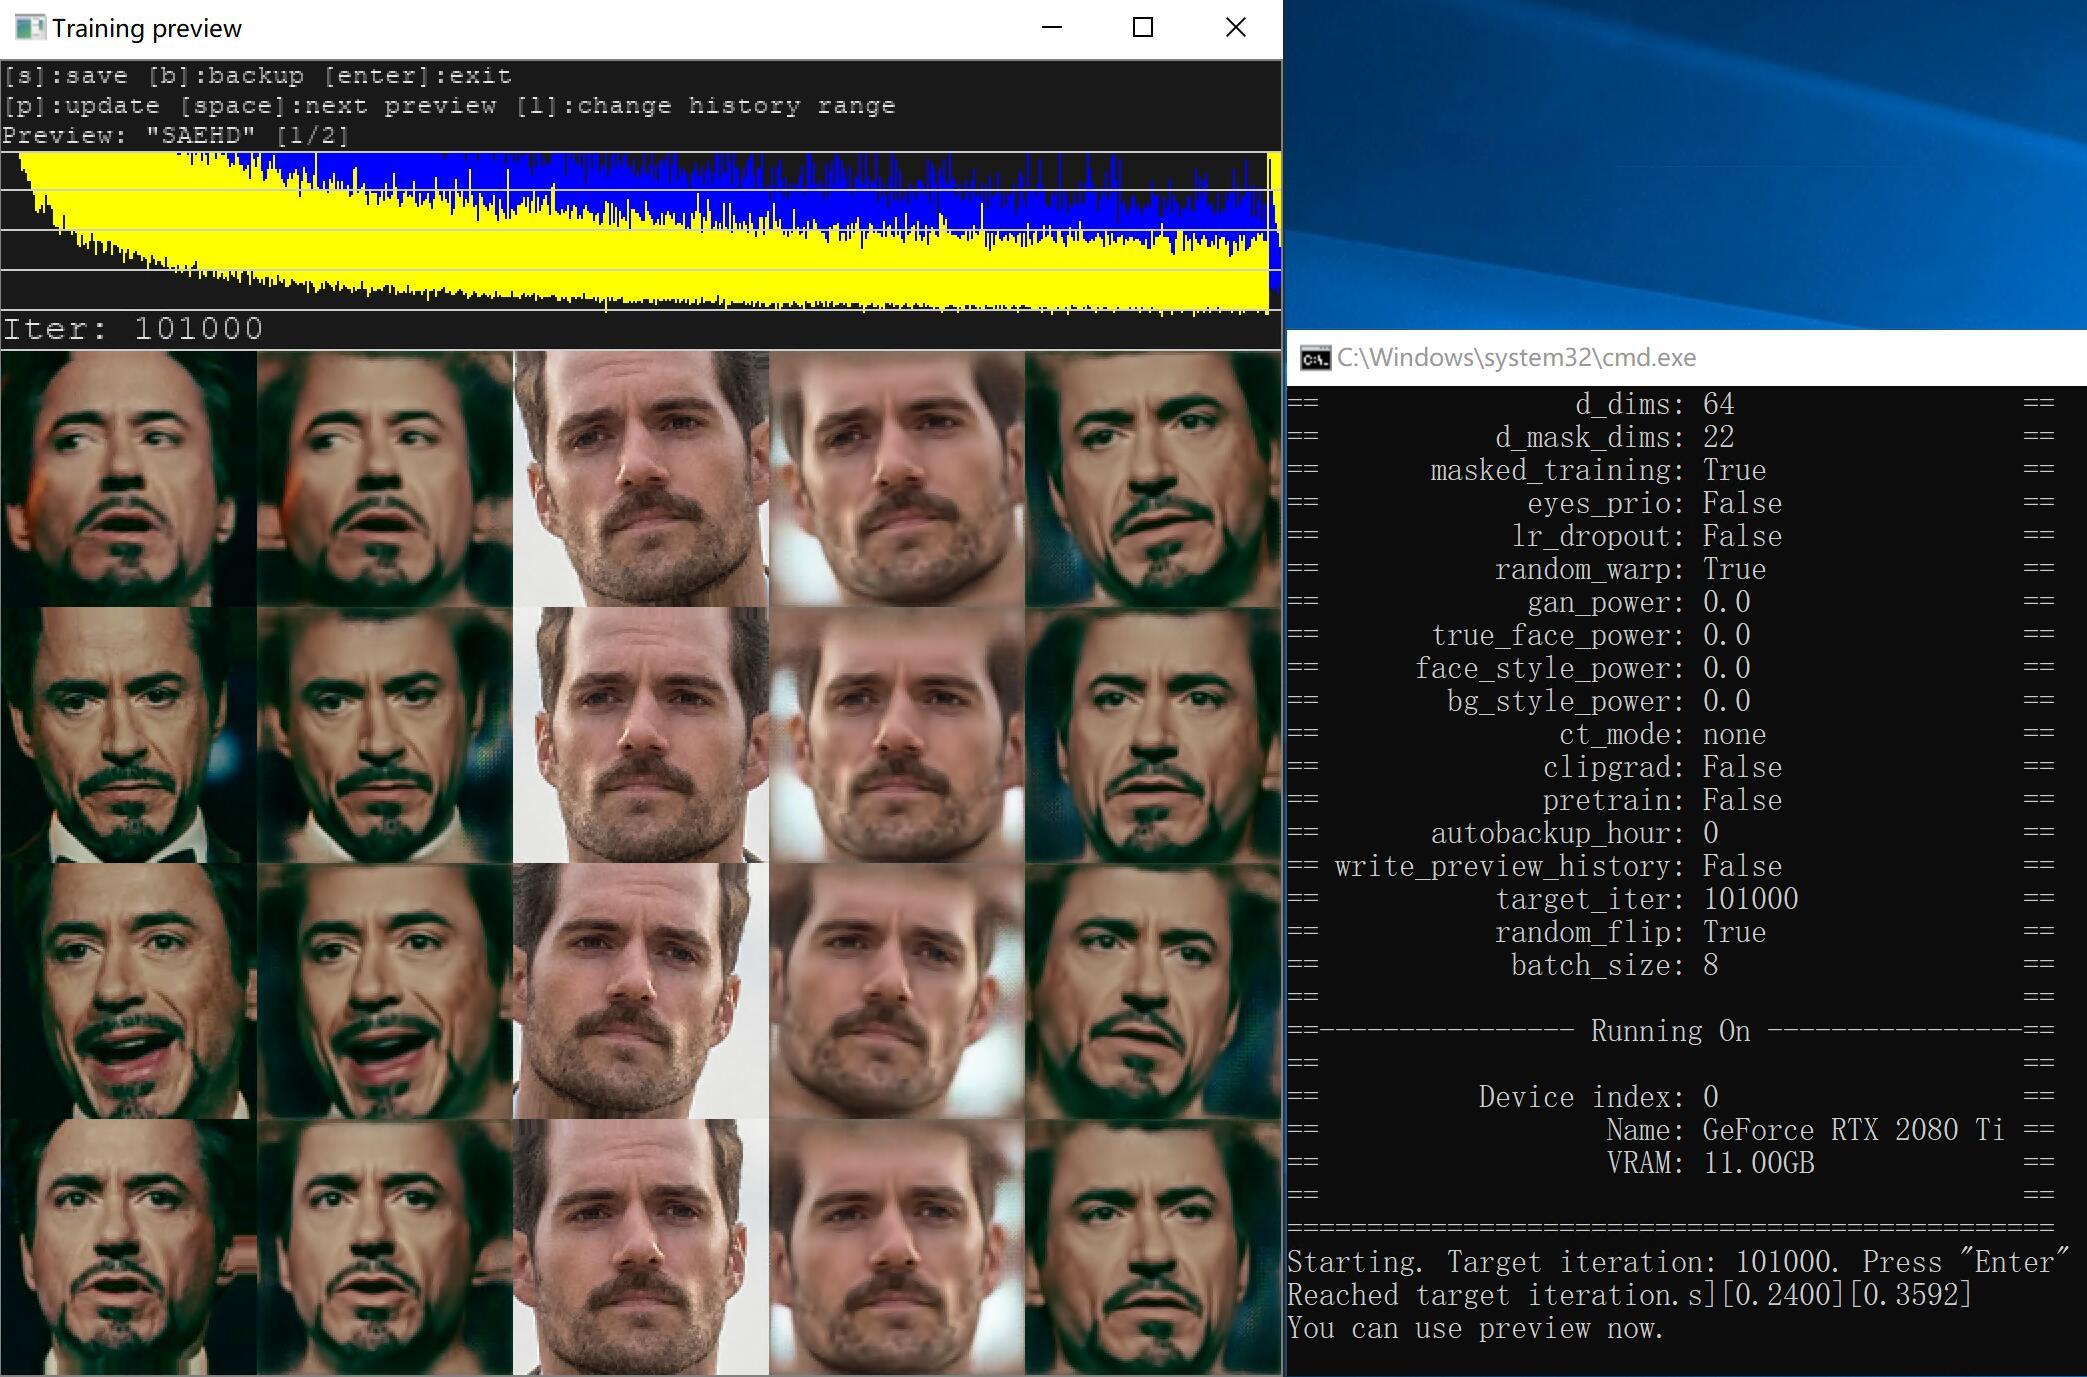The image size is (2087, 1377).
Task: Click the cmd.exe title bar icon
Action: [1315, 358]
